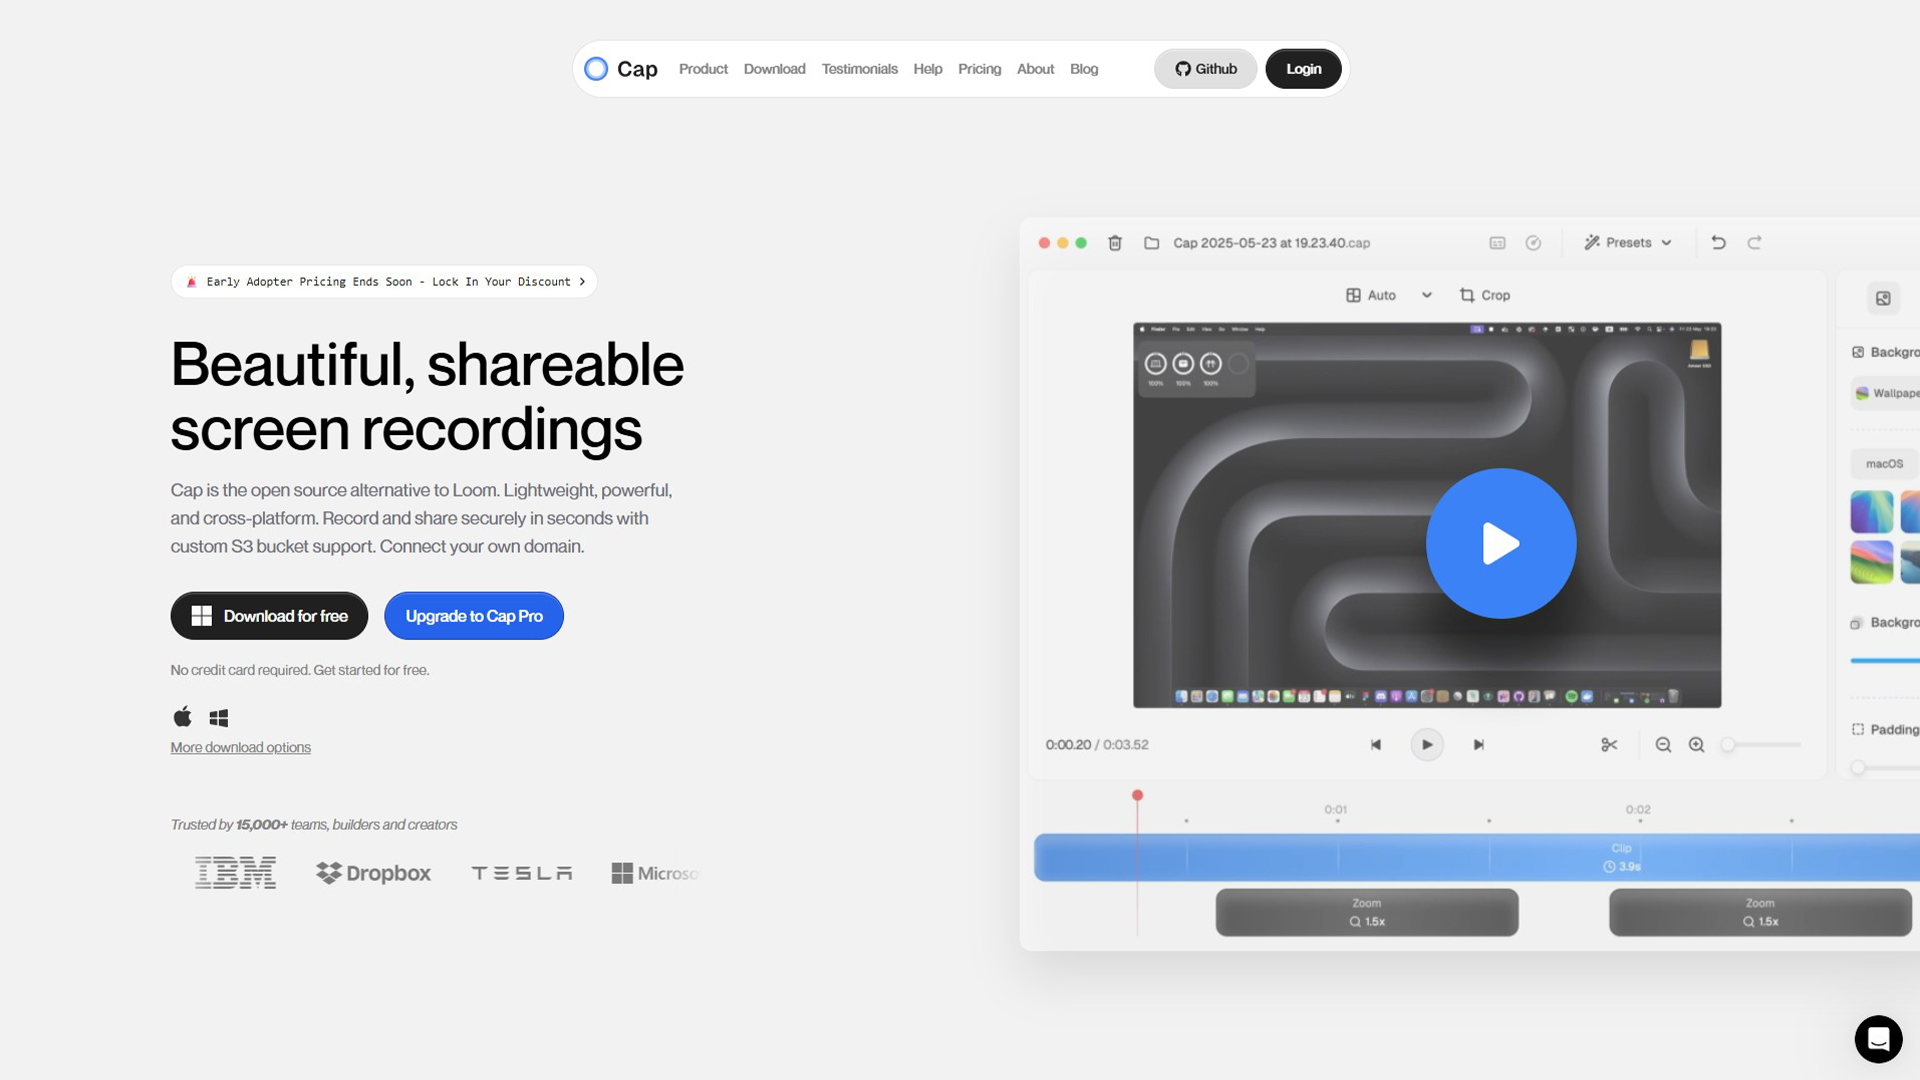Click the Github button
The height and width of the screenshot is (1080, 1920).
pyautogui.click(x=1205, y=69)
